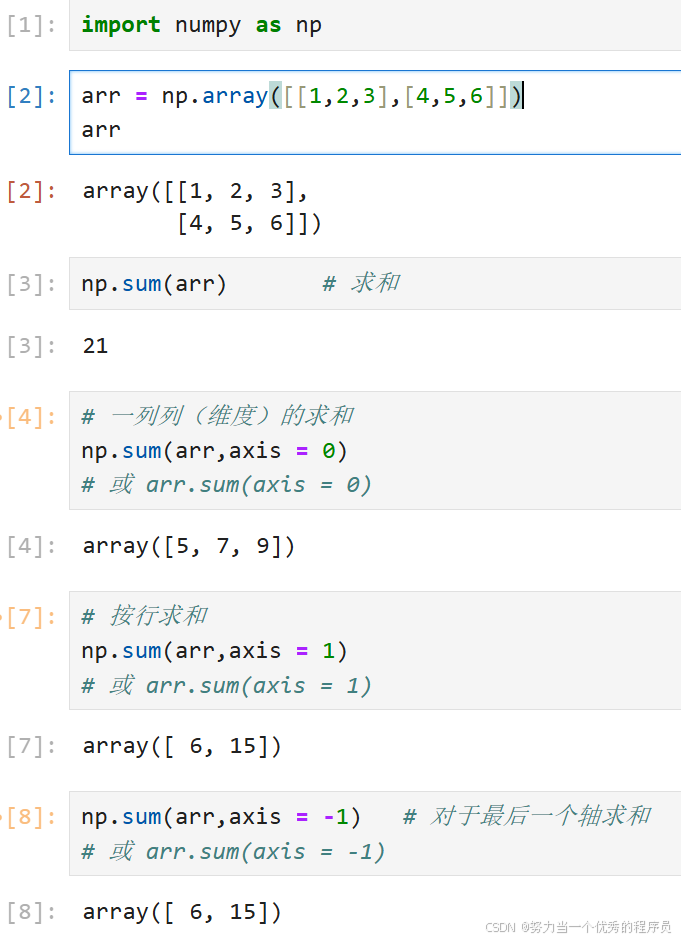Click the comment # 或 arr.sum(axis = -1)
Image resolution: width=681 pixels, height=941 pixels.
coord(233,851)
